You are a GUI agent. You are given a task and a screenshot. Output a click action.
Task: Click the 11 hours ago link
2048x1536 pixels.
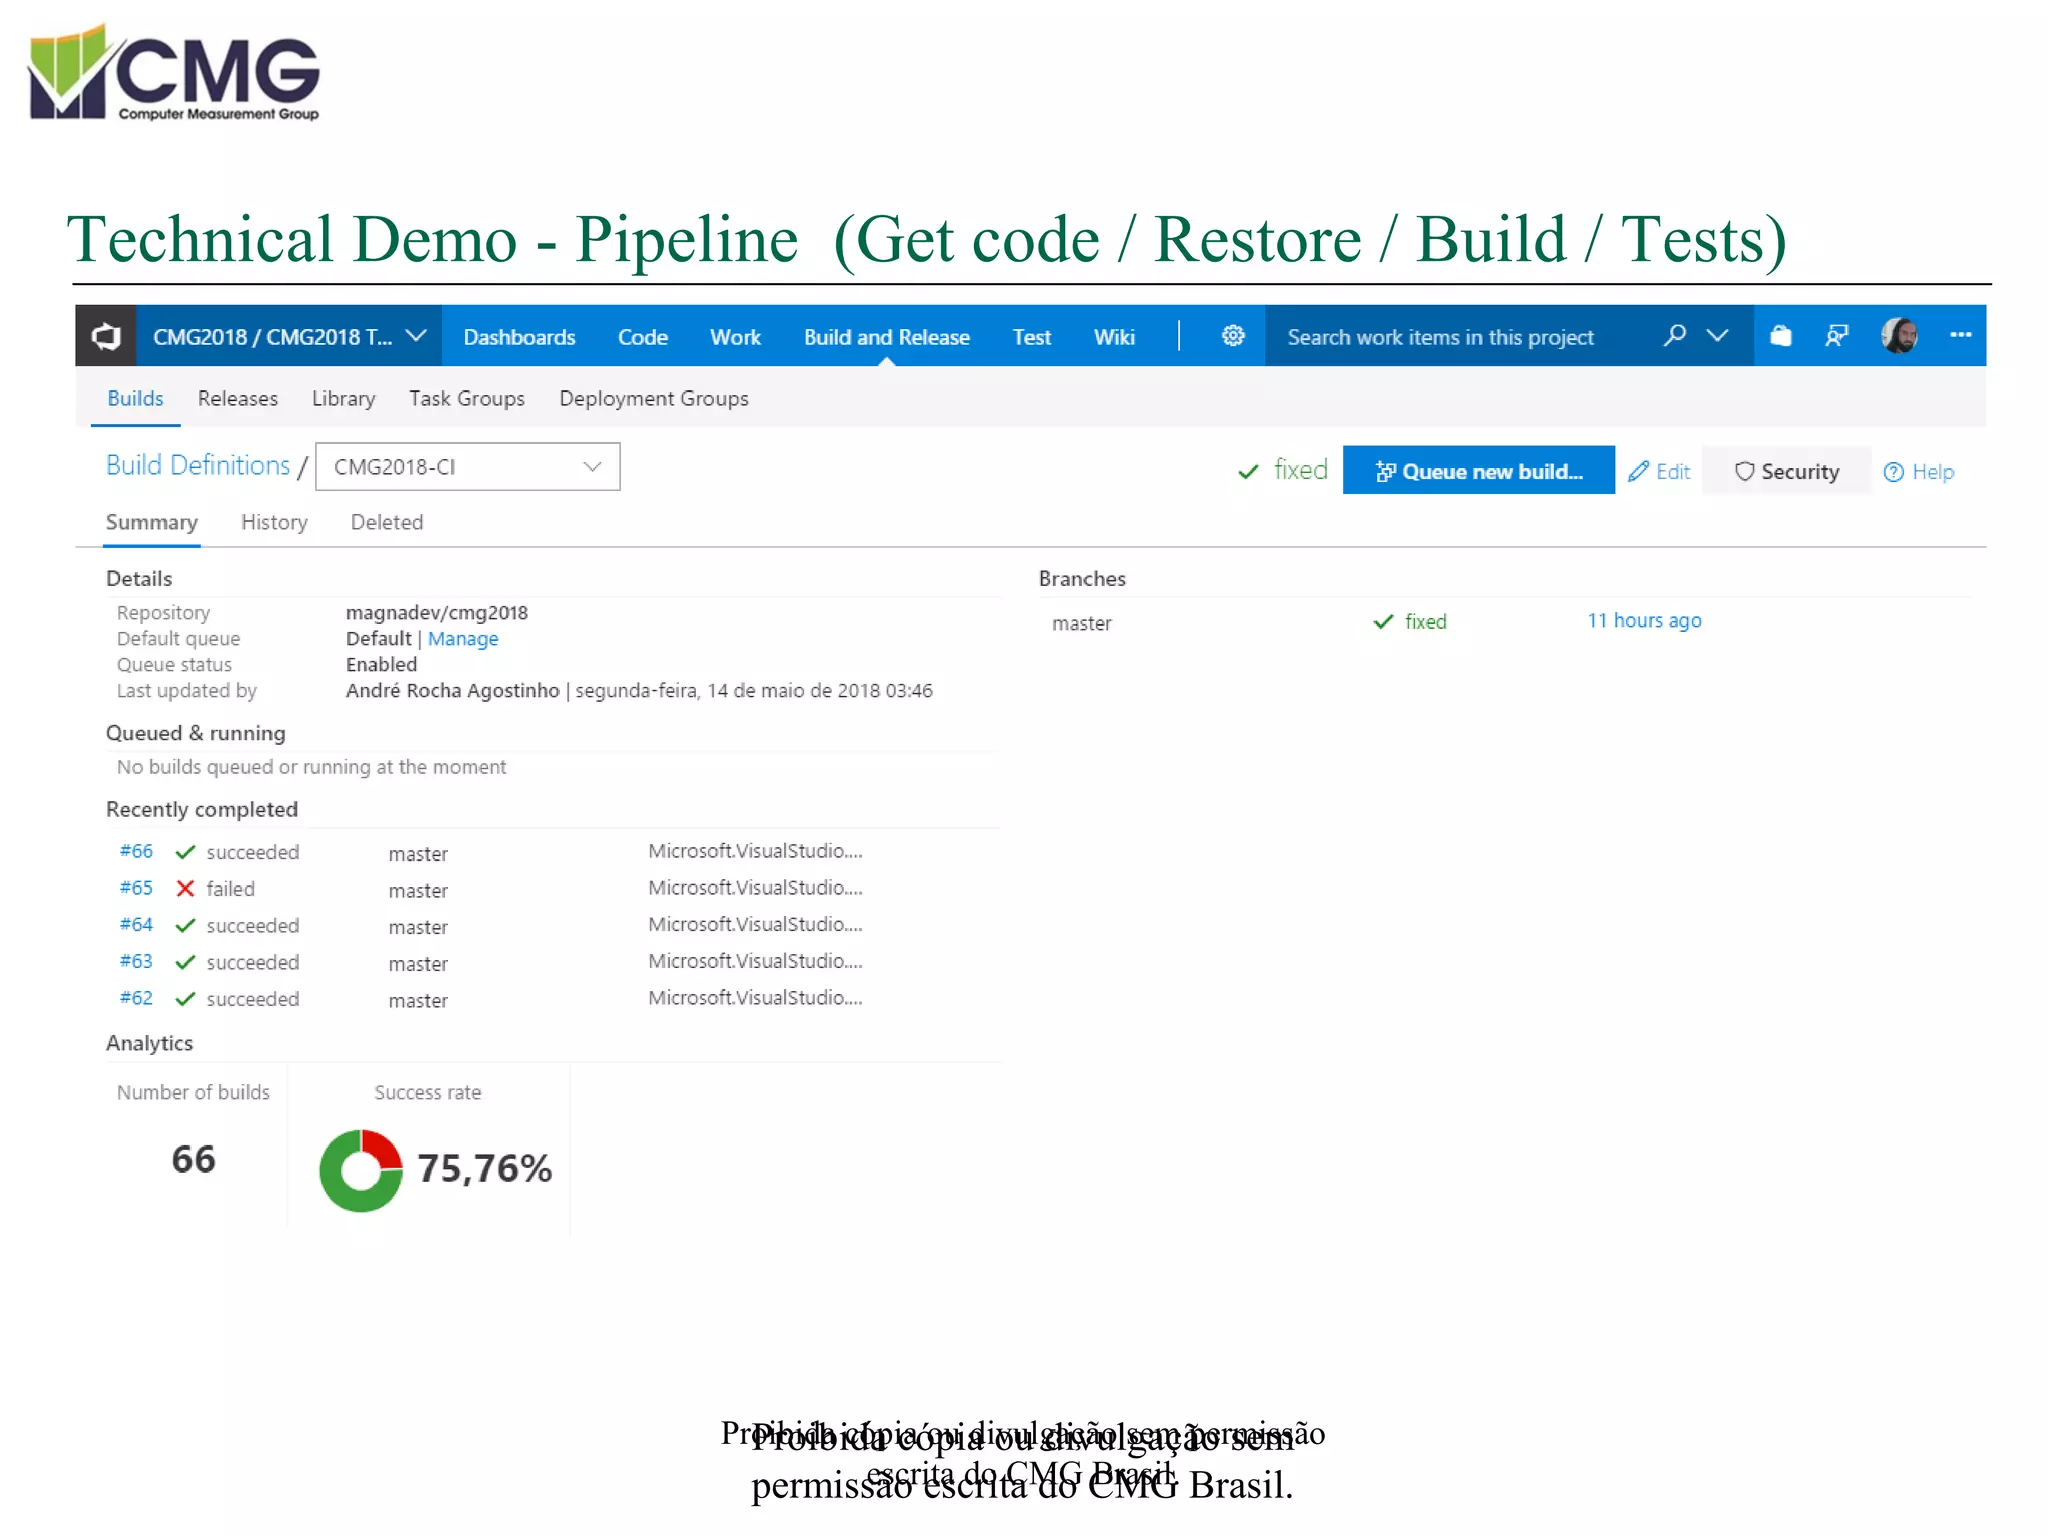(x=1644, y=620)
